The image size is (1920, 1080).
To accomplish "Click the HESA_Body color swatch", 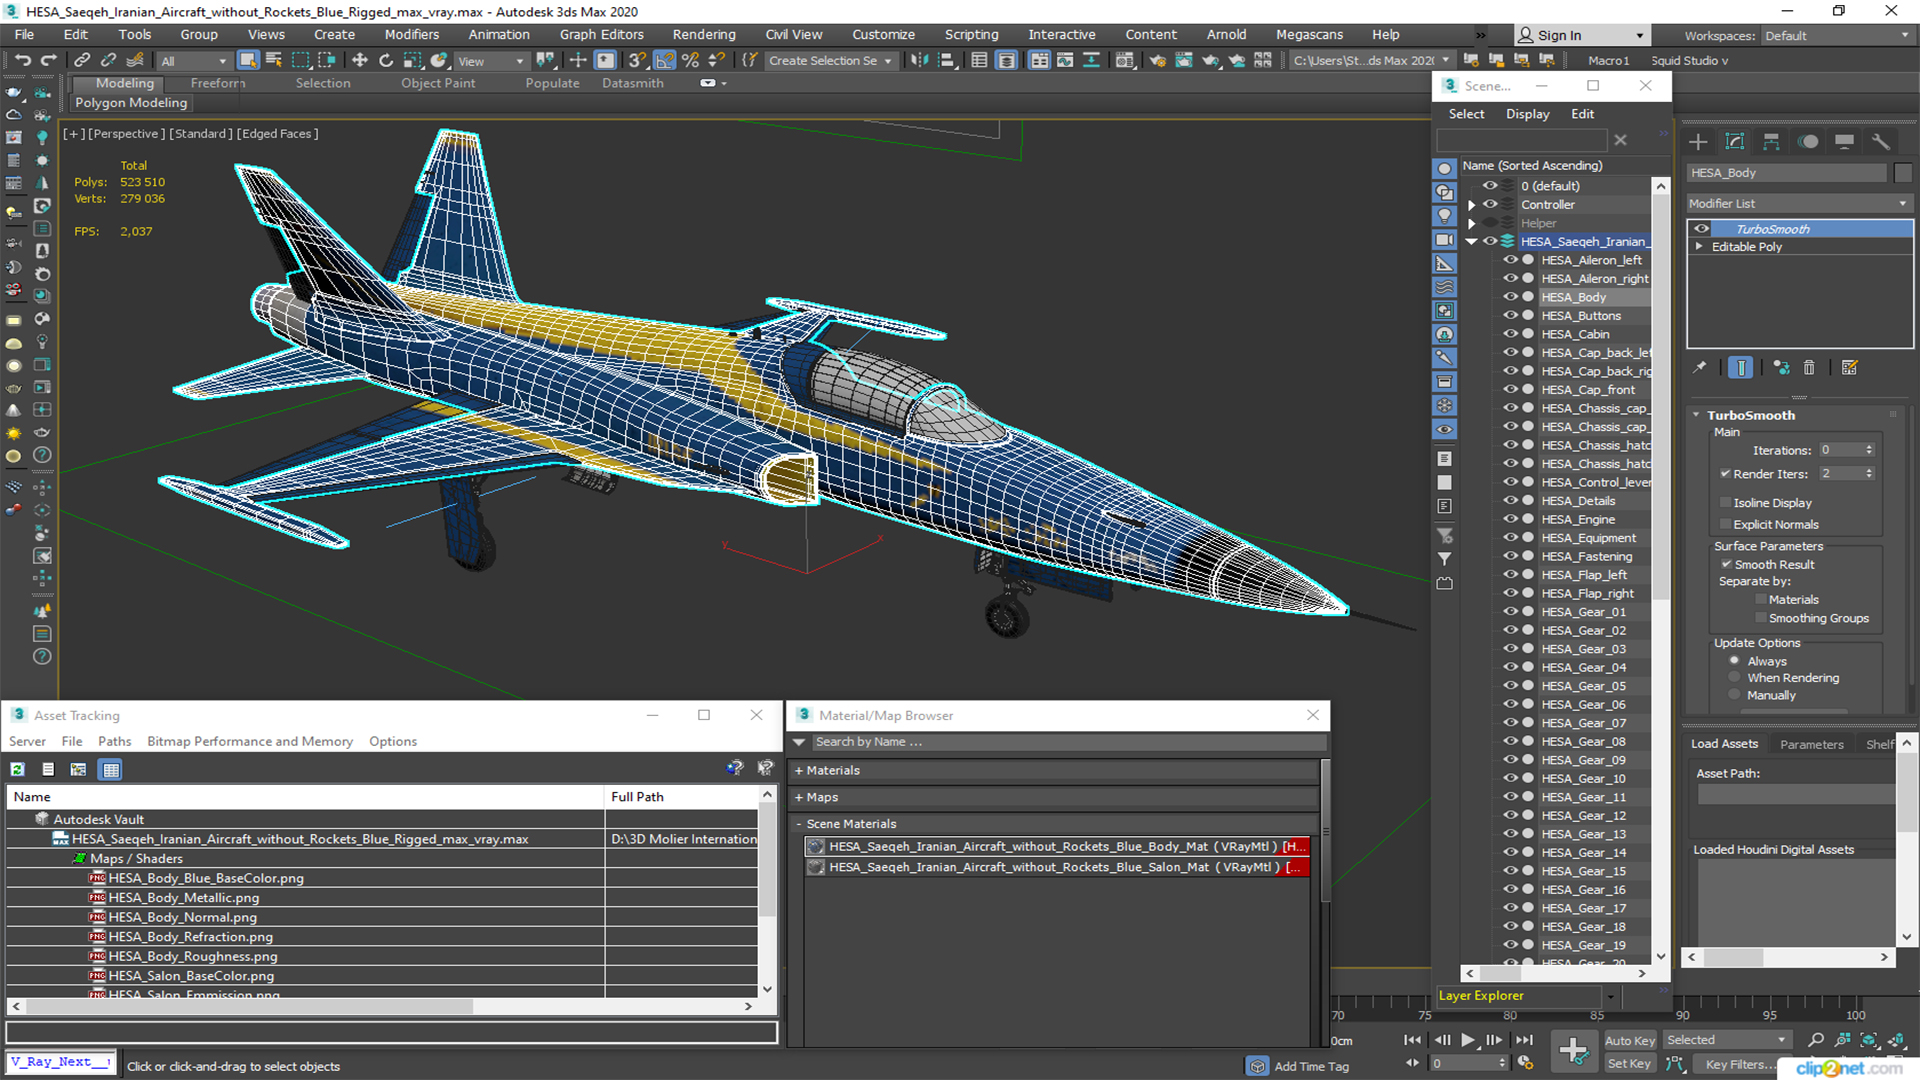I will point(1903,173).
